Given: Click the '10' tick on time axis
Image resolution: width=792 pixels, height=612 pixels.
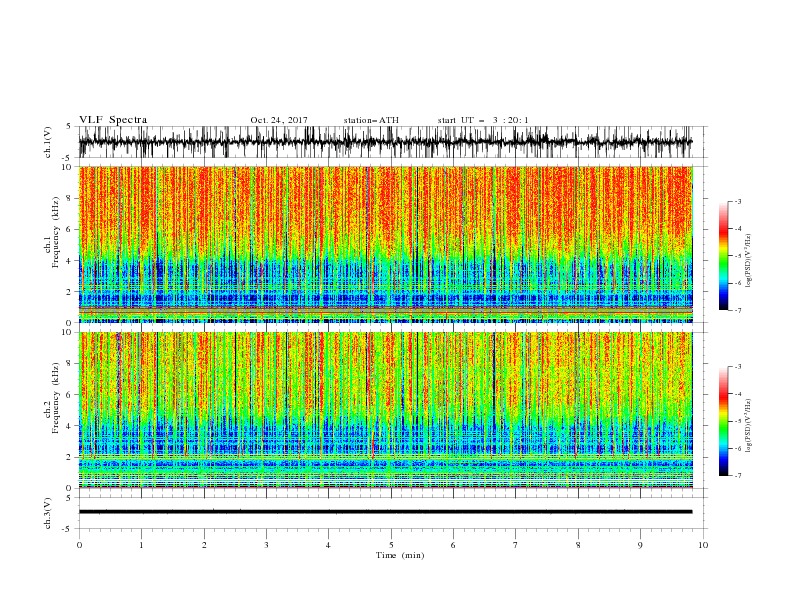Looking at the screenshot, I should click(x=703, y=545).
